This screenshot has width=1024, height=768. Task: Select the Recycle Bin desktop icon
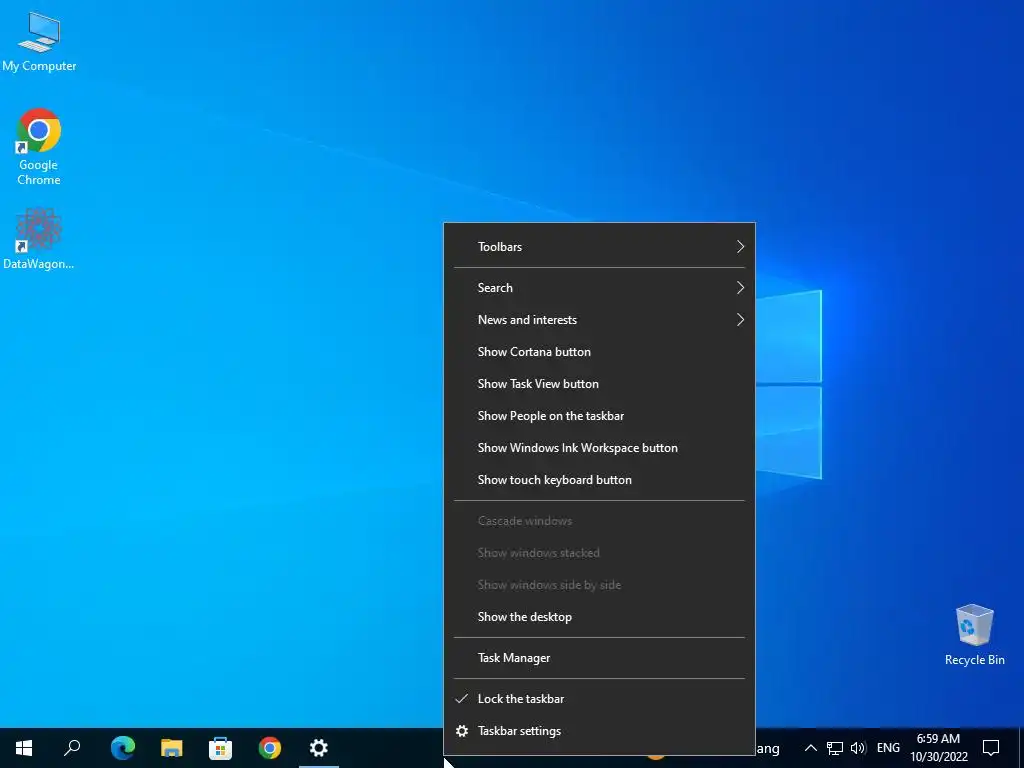(974, 635)
